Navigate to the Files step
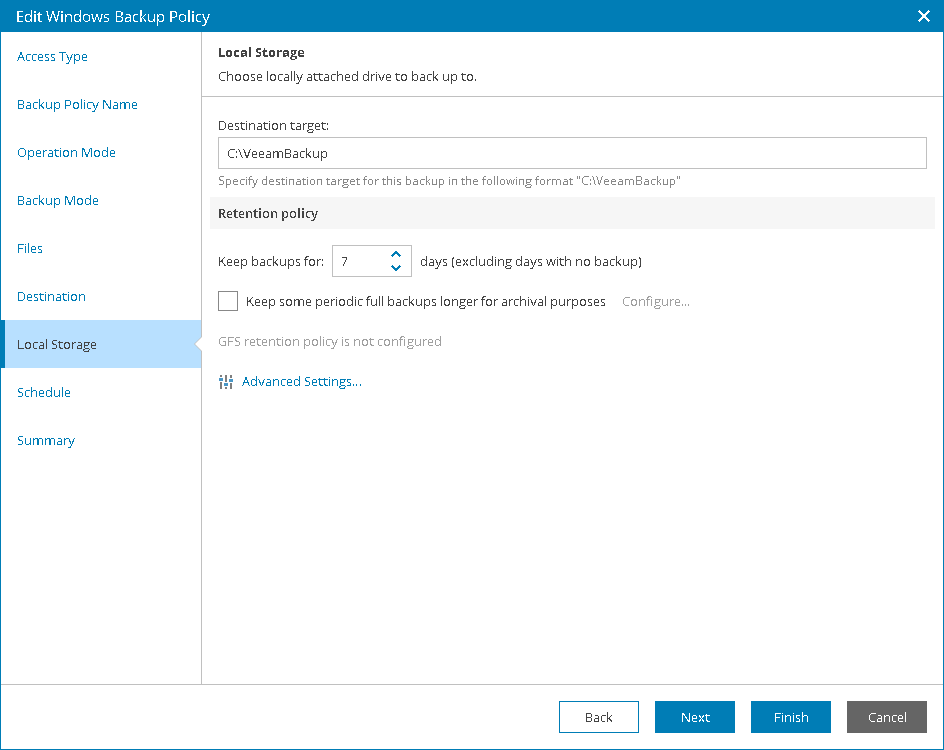Viewport: 944px width, 750px height. point(31,248)
